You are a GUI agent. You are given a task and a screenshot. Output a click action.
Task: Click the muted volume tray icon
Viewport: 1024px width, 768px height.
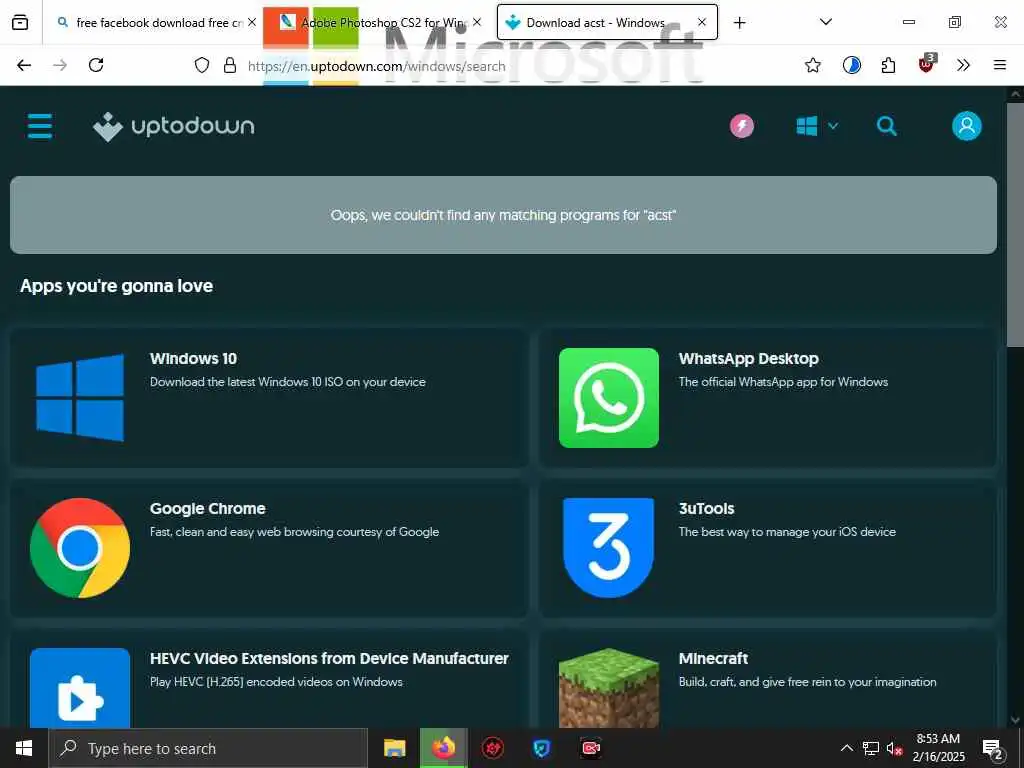coord(895,749)
